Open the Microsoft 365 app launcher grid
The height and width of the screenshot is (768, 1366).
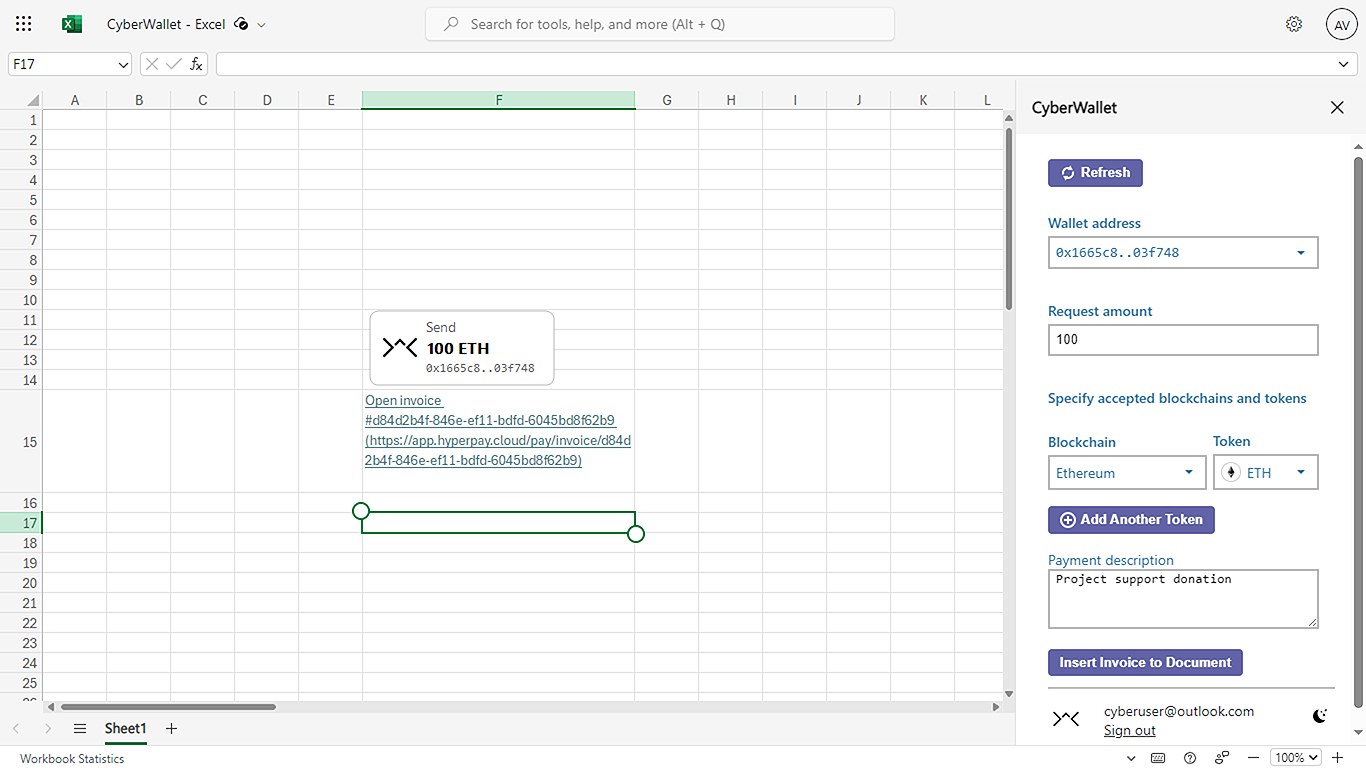(24, 24)
